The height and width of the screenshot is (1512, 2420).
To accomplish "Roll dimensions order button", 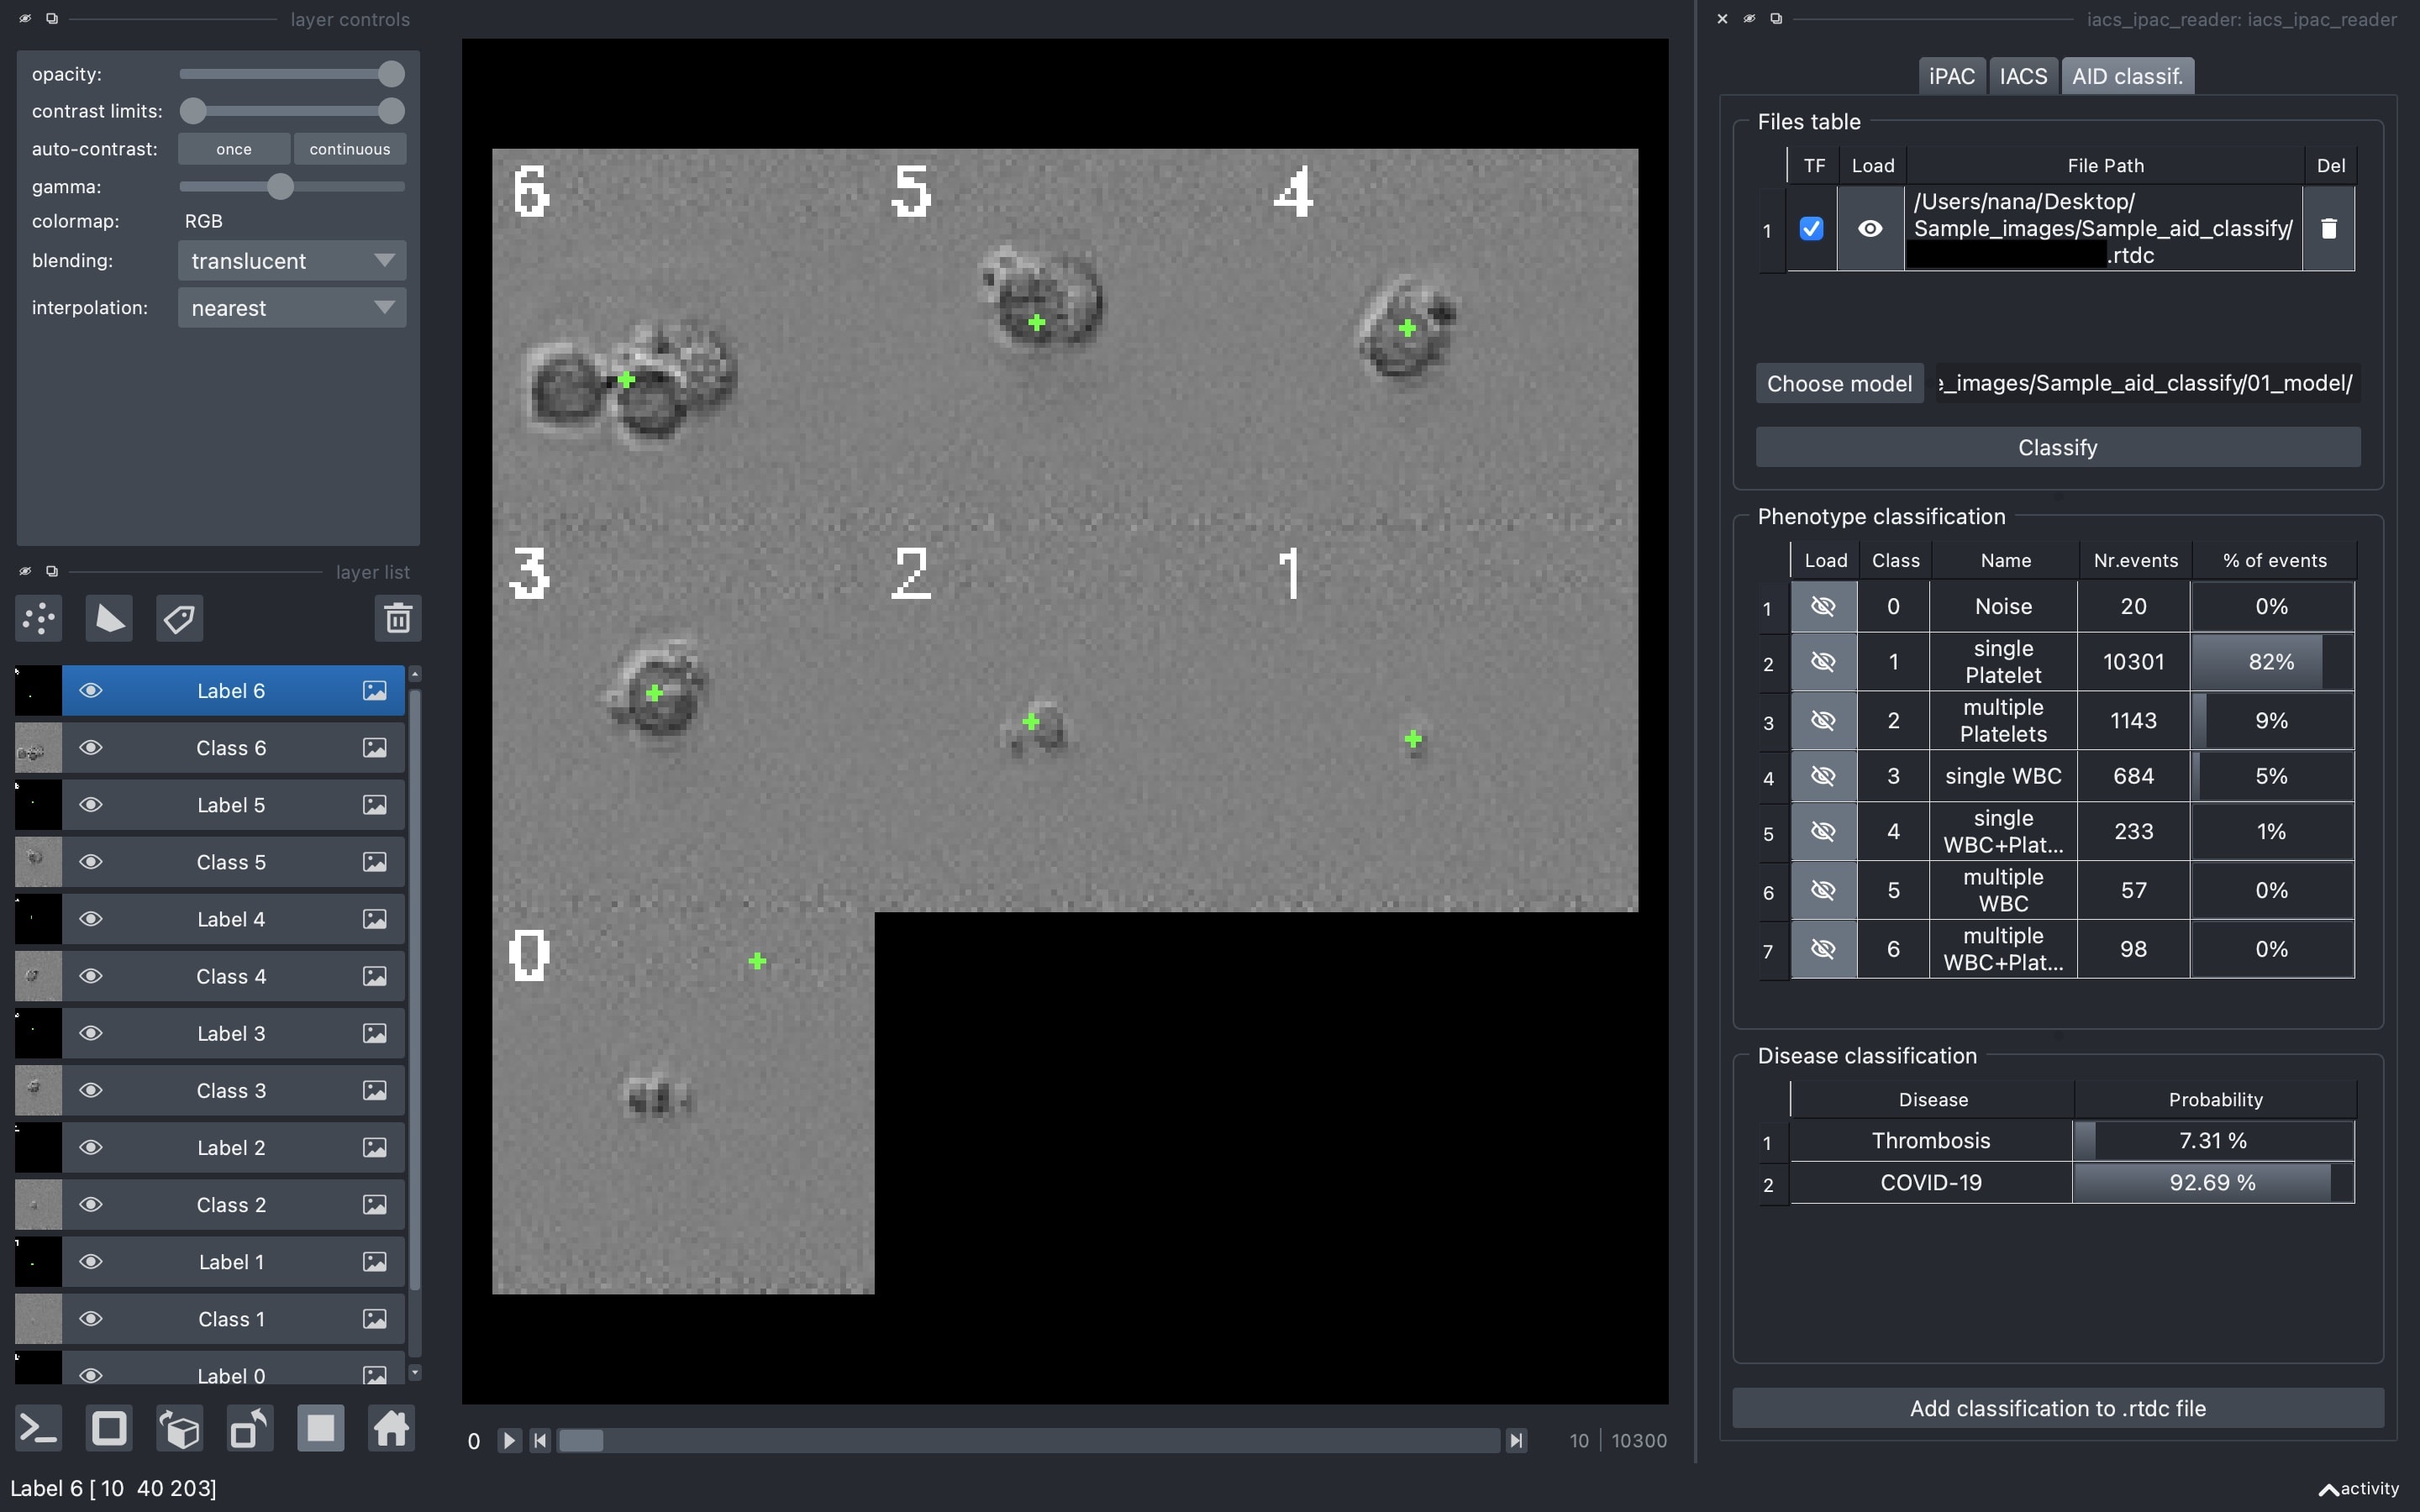I will click(180, 1428).
